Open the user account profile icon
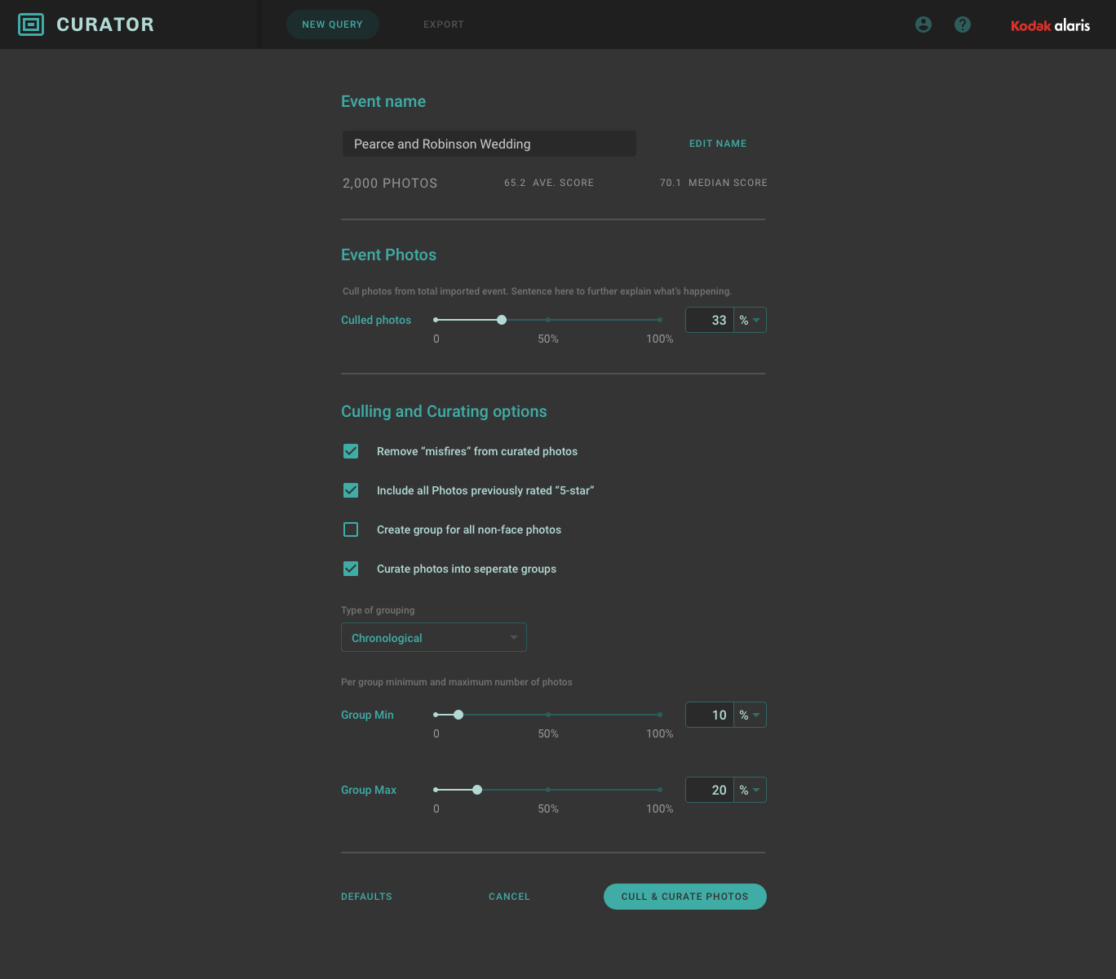 coord(923,25)
